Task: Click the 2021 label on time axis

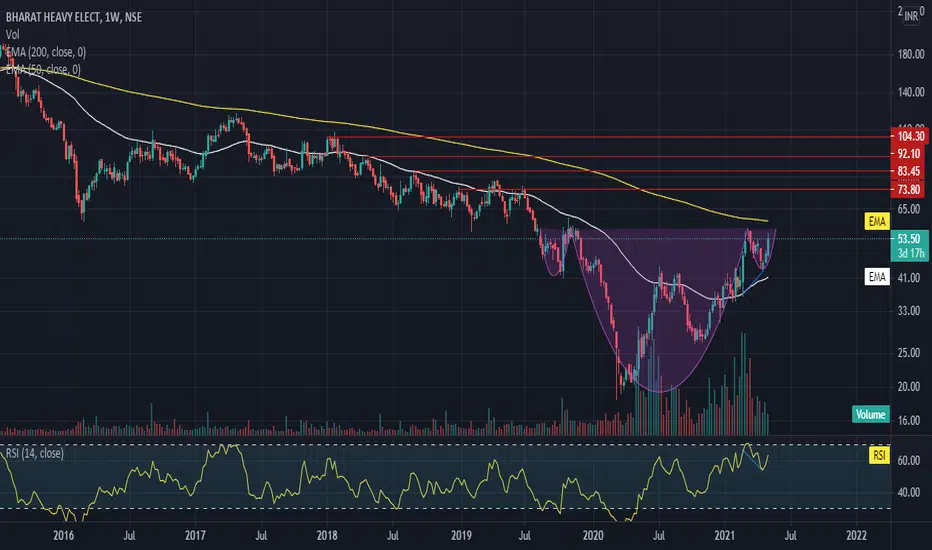Action: pos(725,536)
